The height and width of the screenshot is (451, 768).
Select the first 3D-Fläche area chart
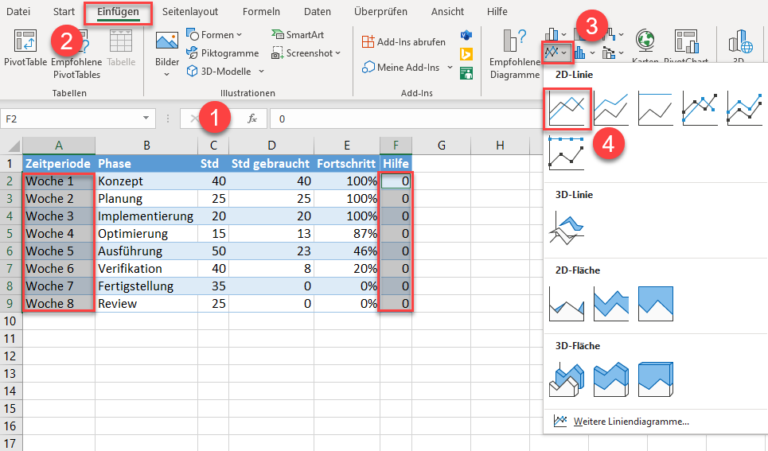point(567,380)
